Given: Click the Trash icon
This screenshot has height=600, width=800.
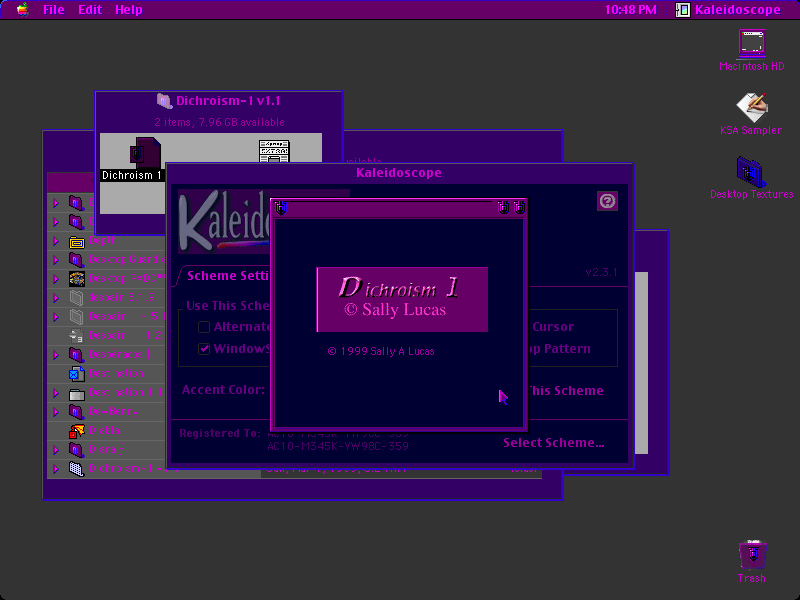Looking at the screenshot, I should [x=753, y=555].
